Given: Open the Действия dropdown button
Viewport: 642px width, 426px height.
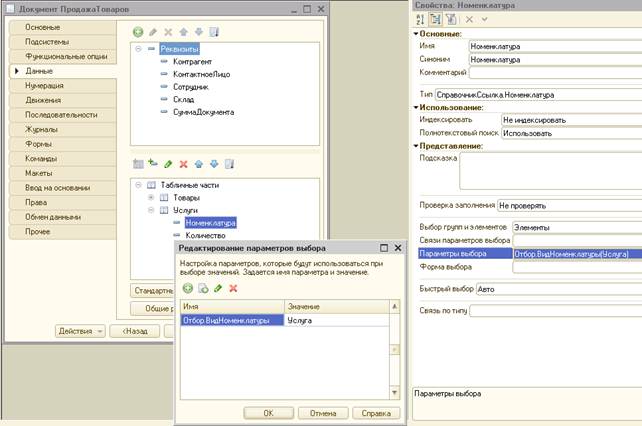Looking at the screenshot, I should [80, 331].
